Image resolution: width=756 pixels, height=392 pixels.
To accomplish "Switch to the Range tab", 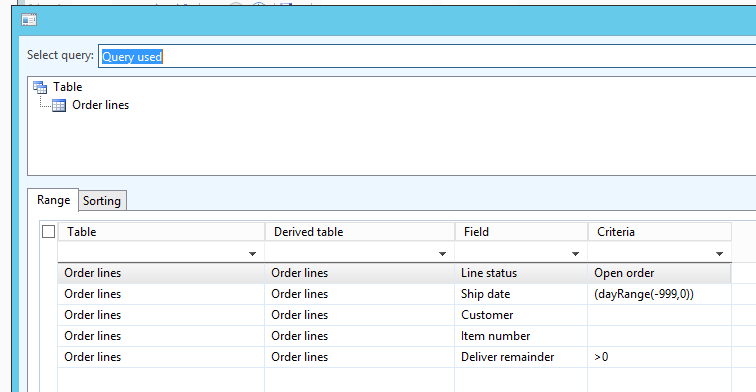I will (x=53, y=200).
